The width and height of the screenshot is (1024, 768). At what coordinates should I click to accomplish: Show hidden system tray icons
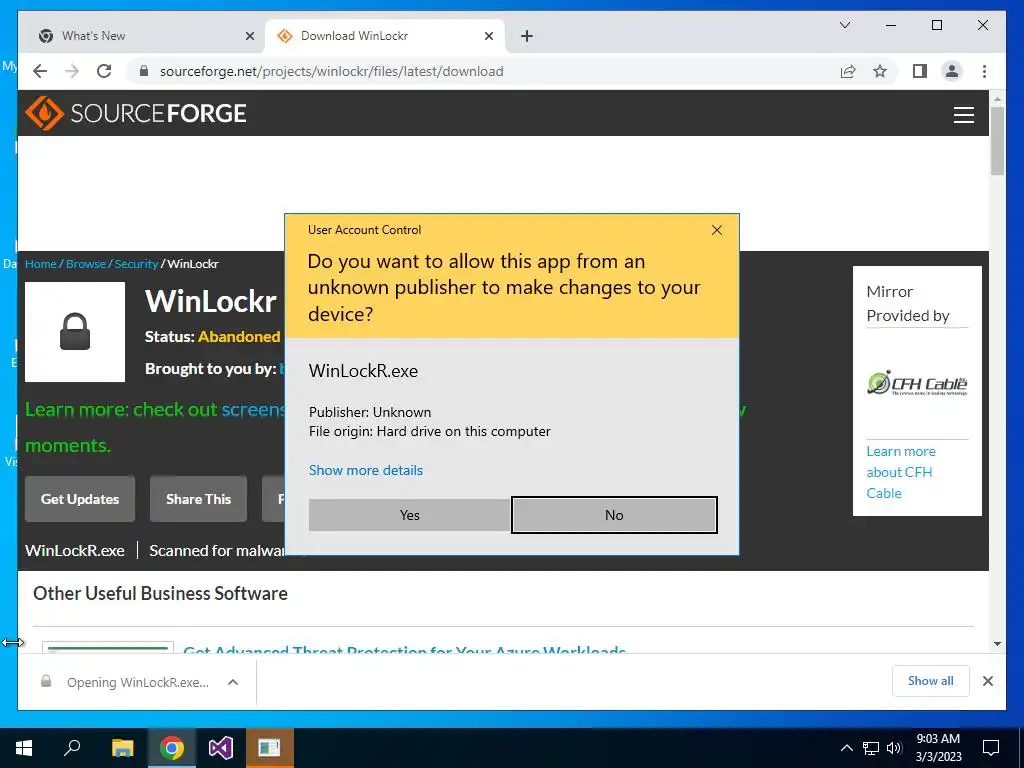coord(846,748)
